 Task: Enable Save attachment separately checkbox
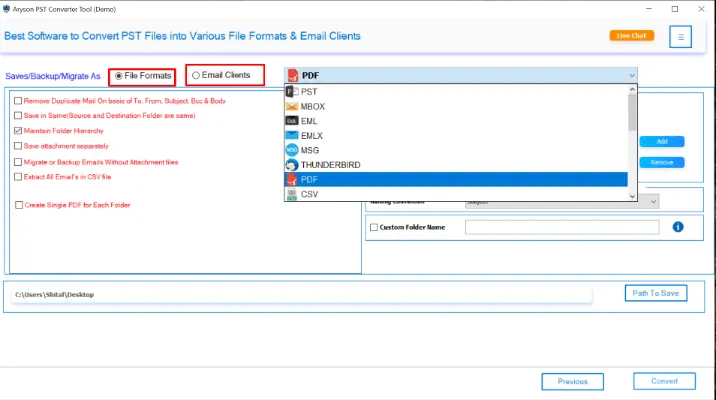coord(18,146)
